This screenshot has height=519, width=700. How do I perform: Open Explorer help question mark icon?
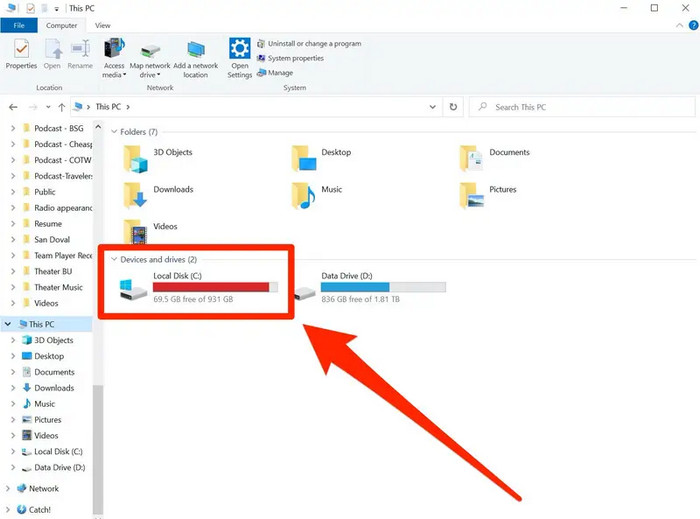click(693, 25)
